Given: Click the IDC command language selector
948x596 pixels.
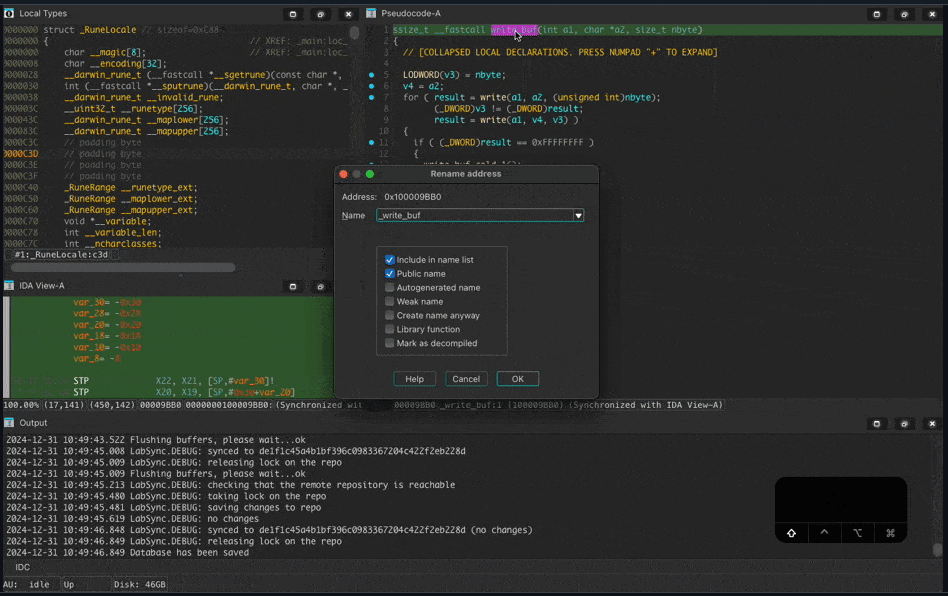Looking at the screenshot, I should click(22, 568).
